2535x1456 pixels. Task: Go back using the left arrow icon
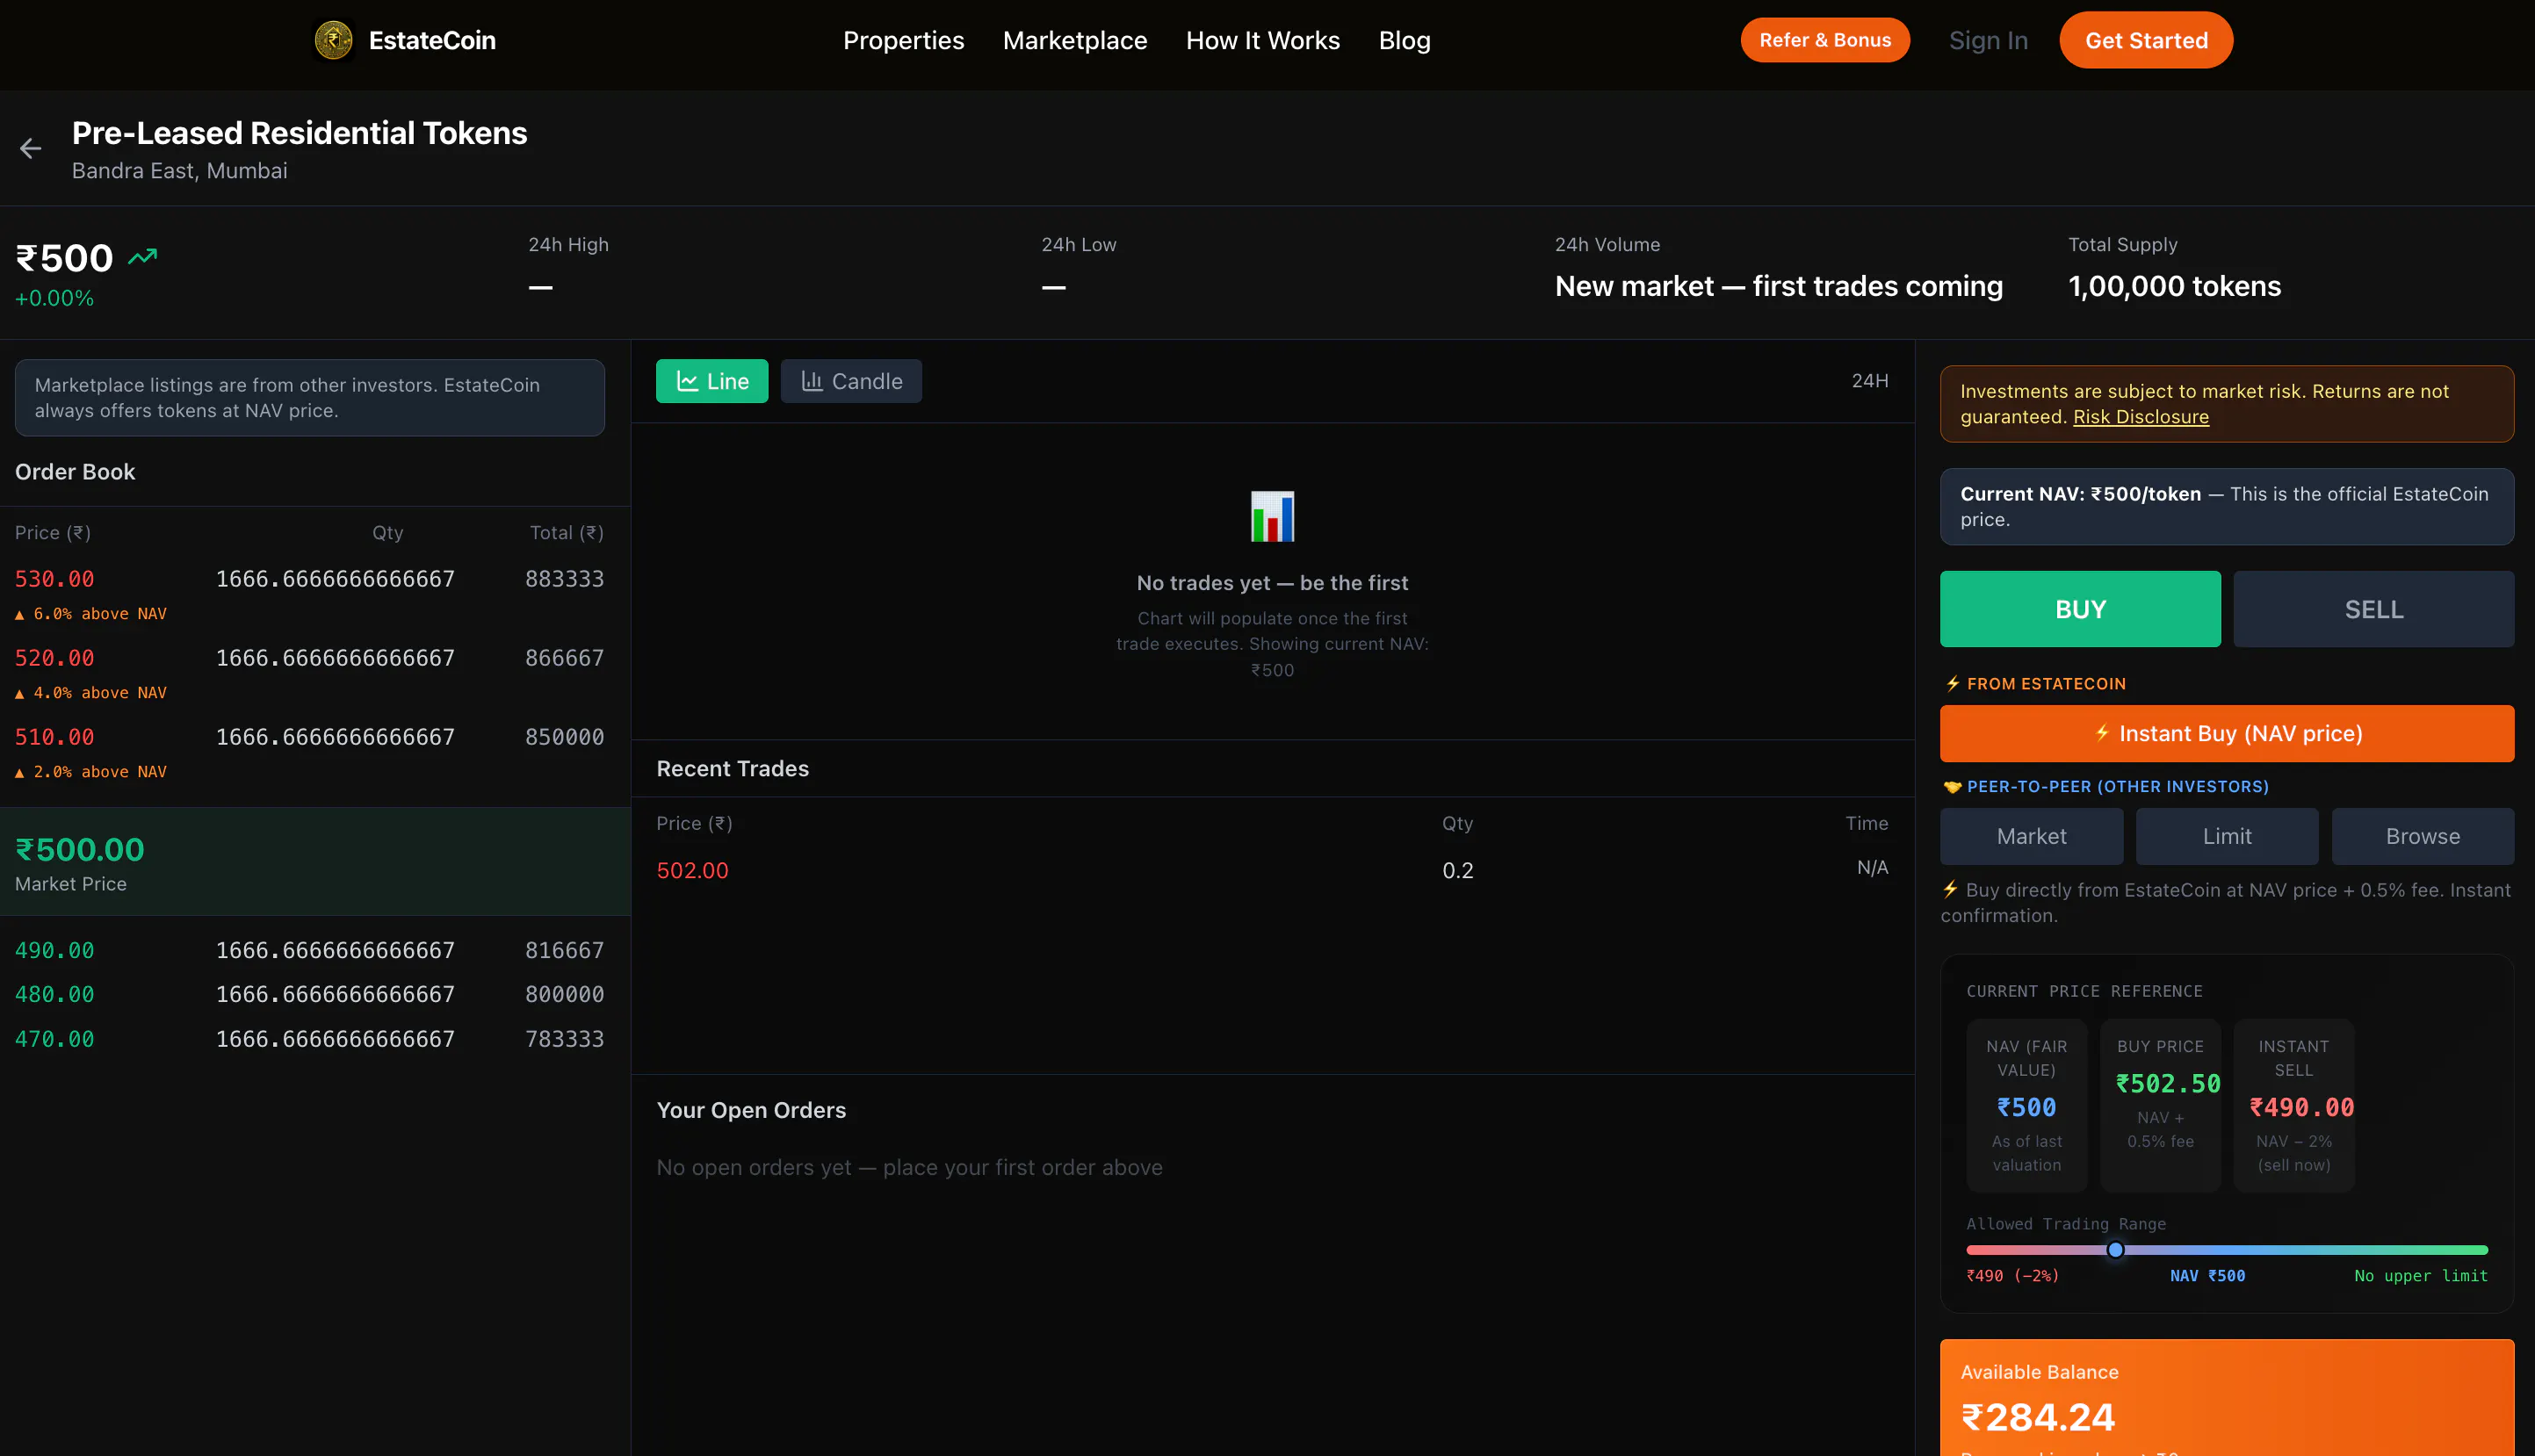pyautogui.click(x=31, y=149)
